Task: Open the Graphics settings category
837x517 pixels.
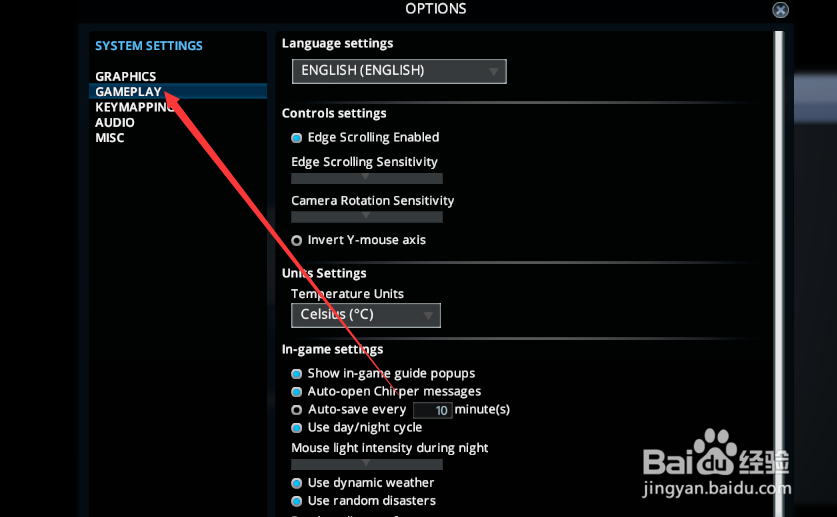Action: click(126, 77)
